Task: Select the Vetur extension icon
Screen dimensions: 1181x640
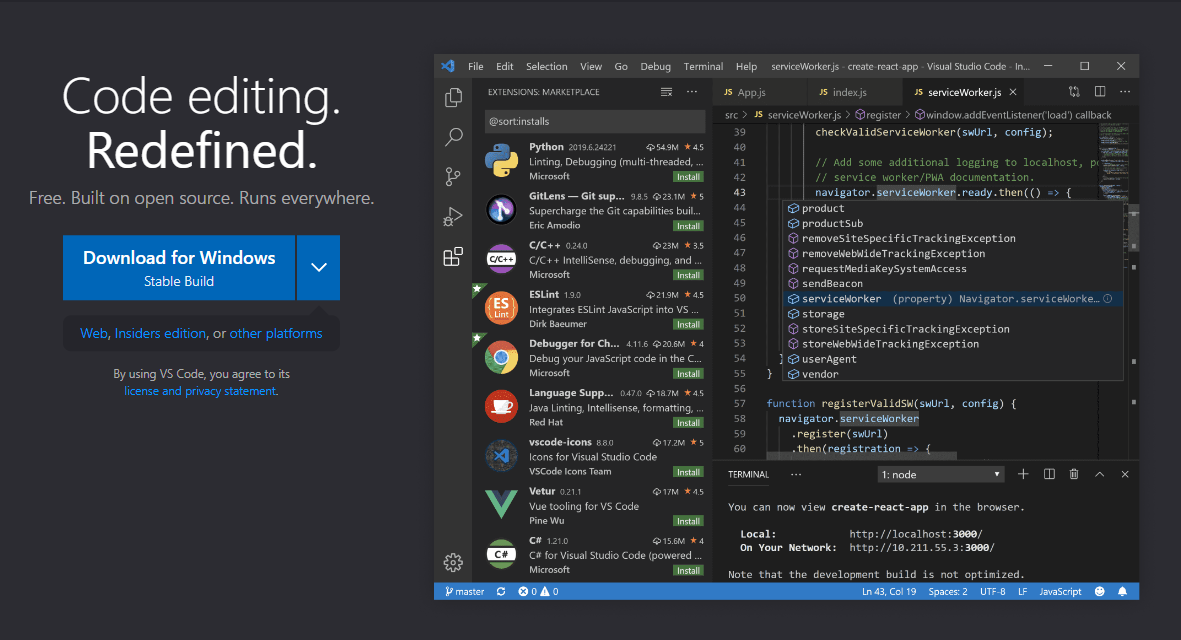Action: click(502, 505)
